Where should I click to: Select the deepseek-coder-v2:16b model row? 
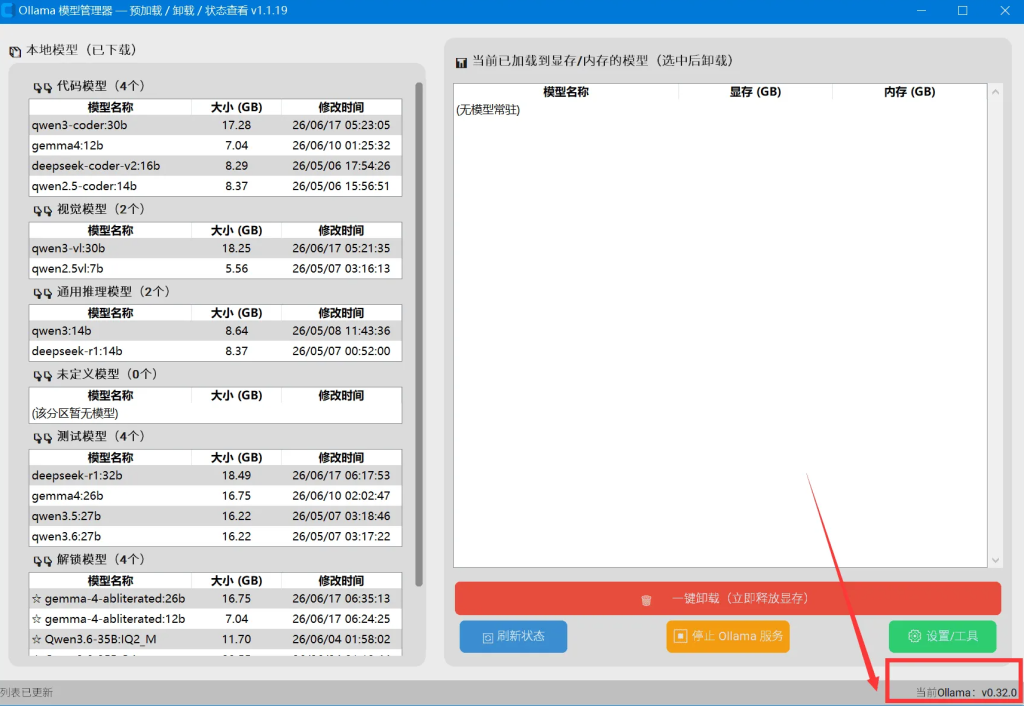216,166
